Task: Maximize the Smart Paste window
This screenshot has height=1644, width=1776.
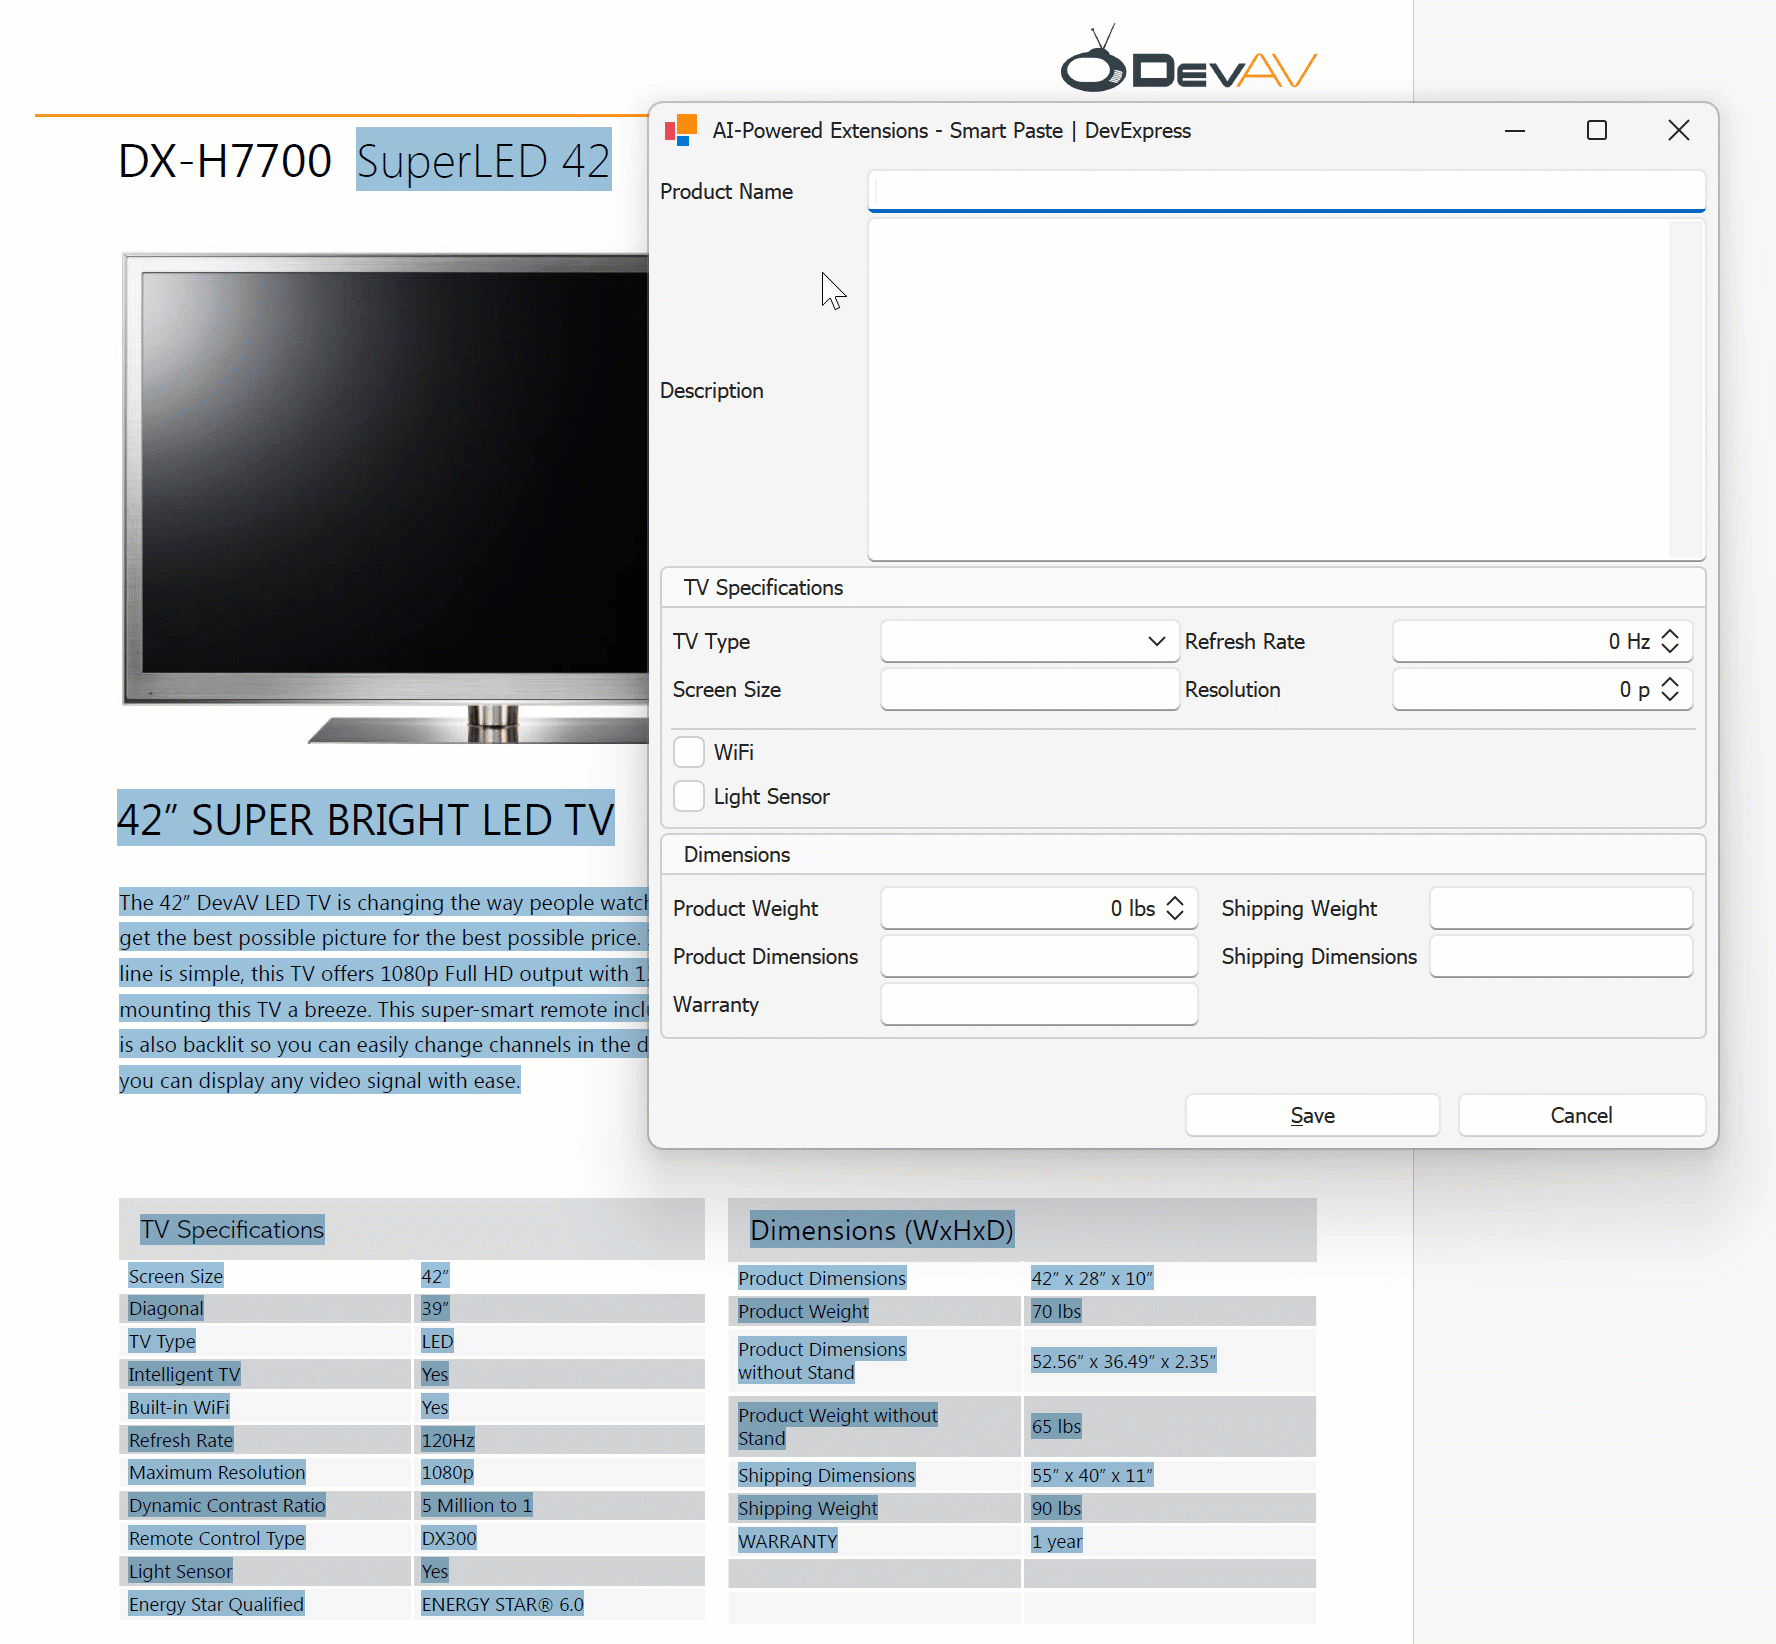Action: (x=1596, y=130)
